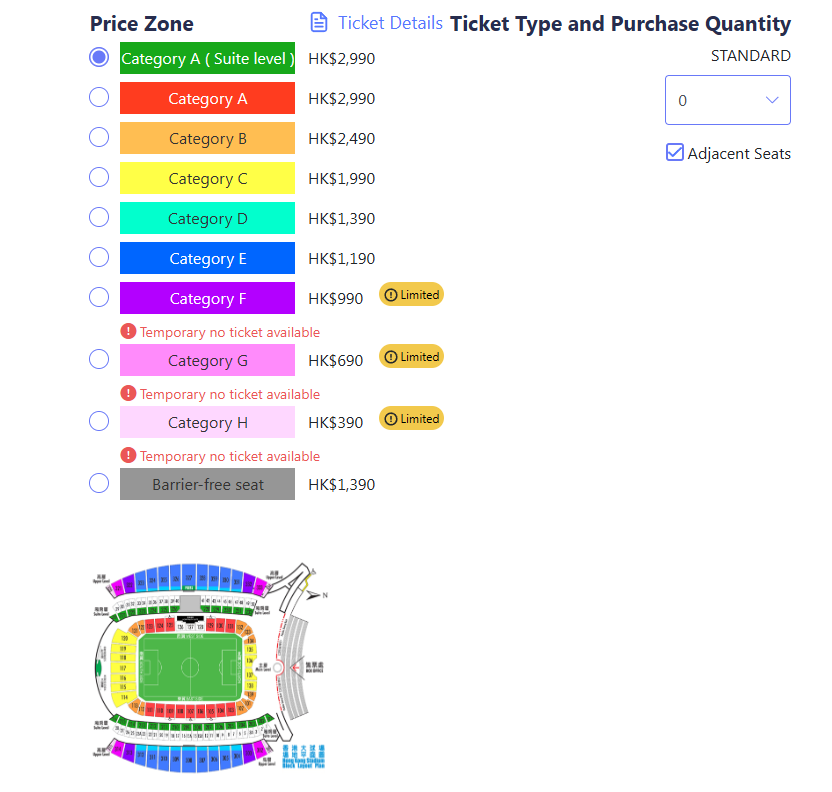832x792 pixels.
Task: Open the Ticket Details link
Action: [390, 23]
